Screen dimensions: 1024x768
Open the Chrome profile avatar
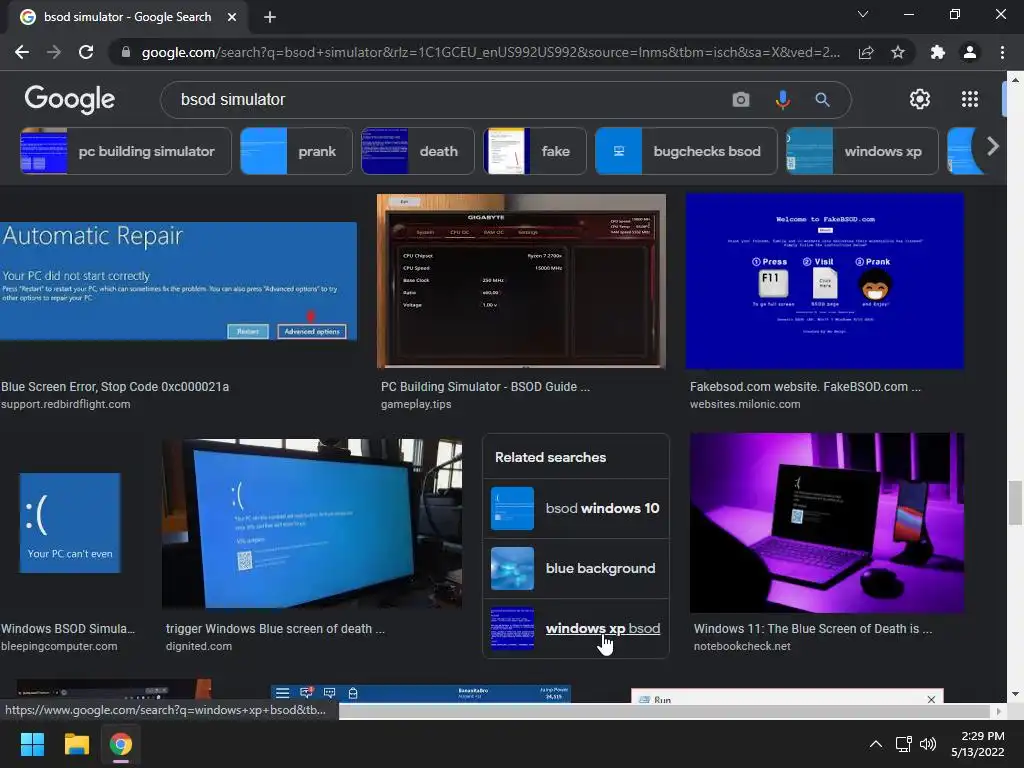970,52
